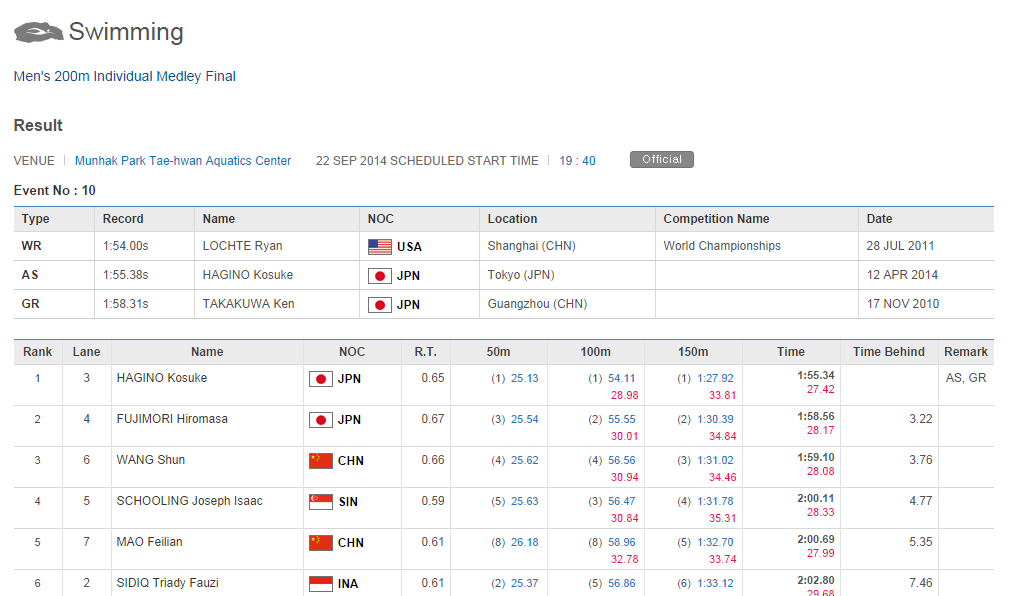The image size is (1027, 596).
Task: Click China flag in WANG Shun row
Action: (321, 461)
